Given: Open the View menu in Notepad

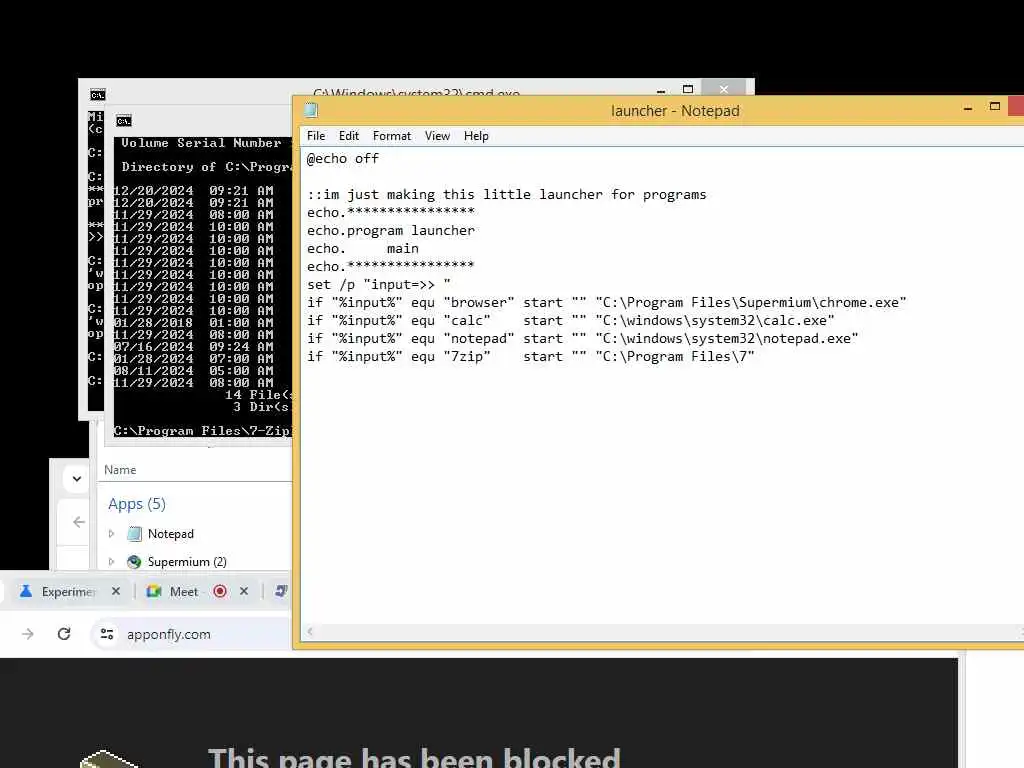Looking at the screenshot, I should [x=437, y=136].
